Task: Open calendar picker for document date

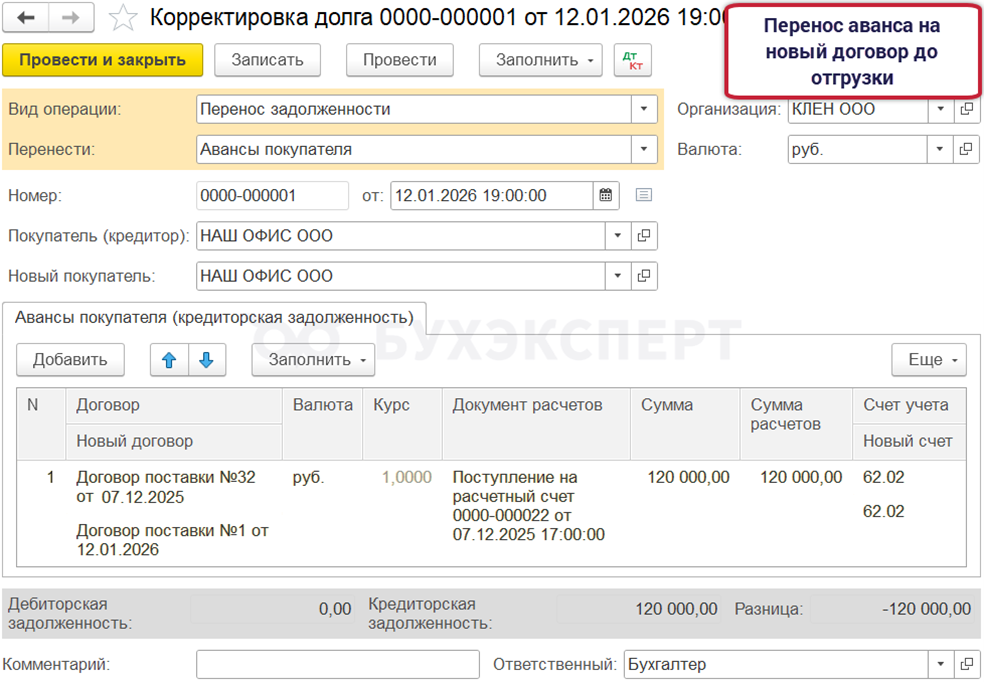Action: (606, 195)
